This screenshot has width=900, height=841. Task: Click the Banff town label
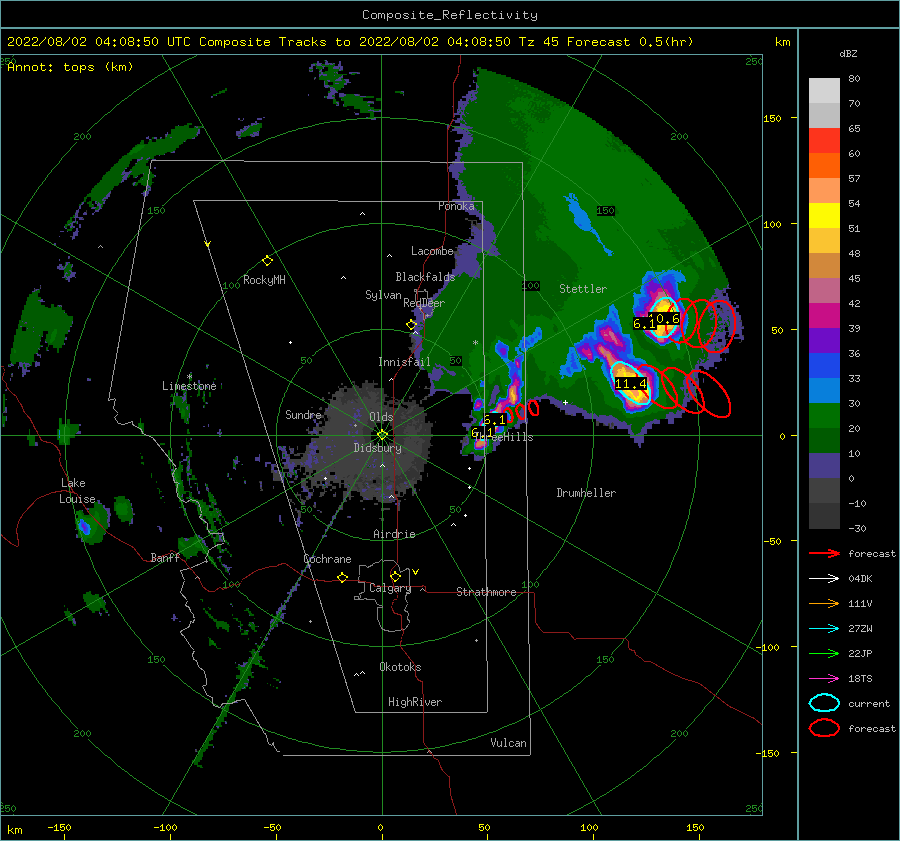pos(165,557)
